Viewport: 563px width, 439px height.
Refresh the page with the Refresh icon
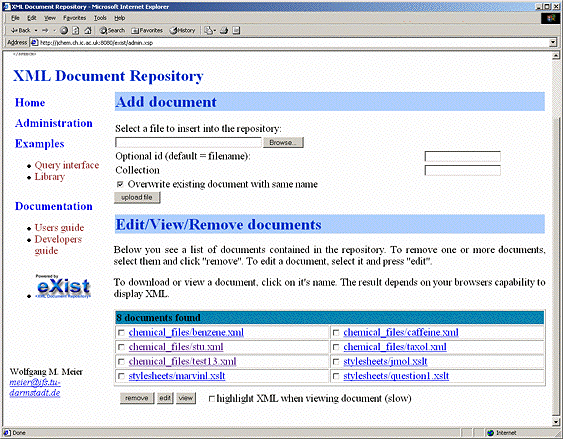click(76, 31)
